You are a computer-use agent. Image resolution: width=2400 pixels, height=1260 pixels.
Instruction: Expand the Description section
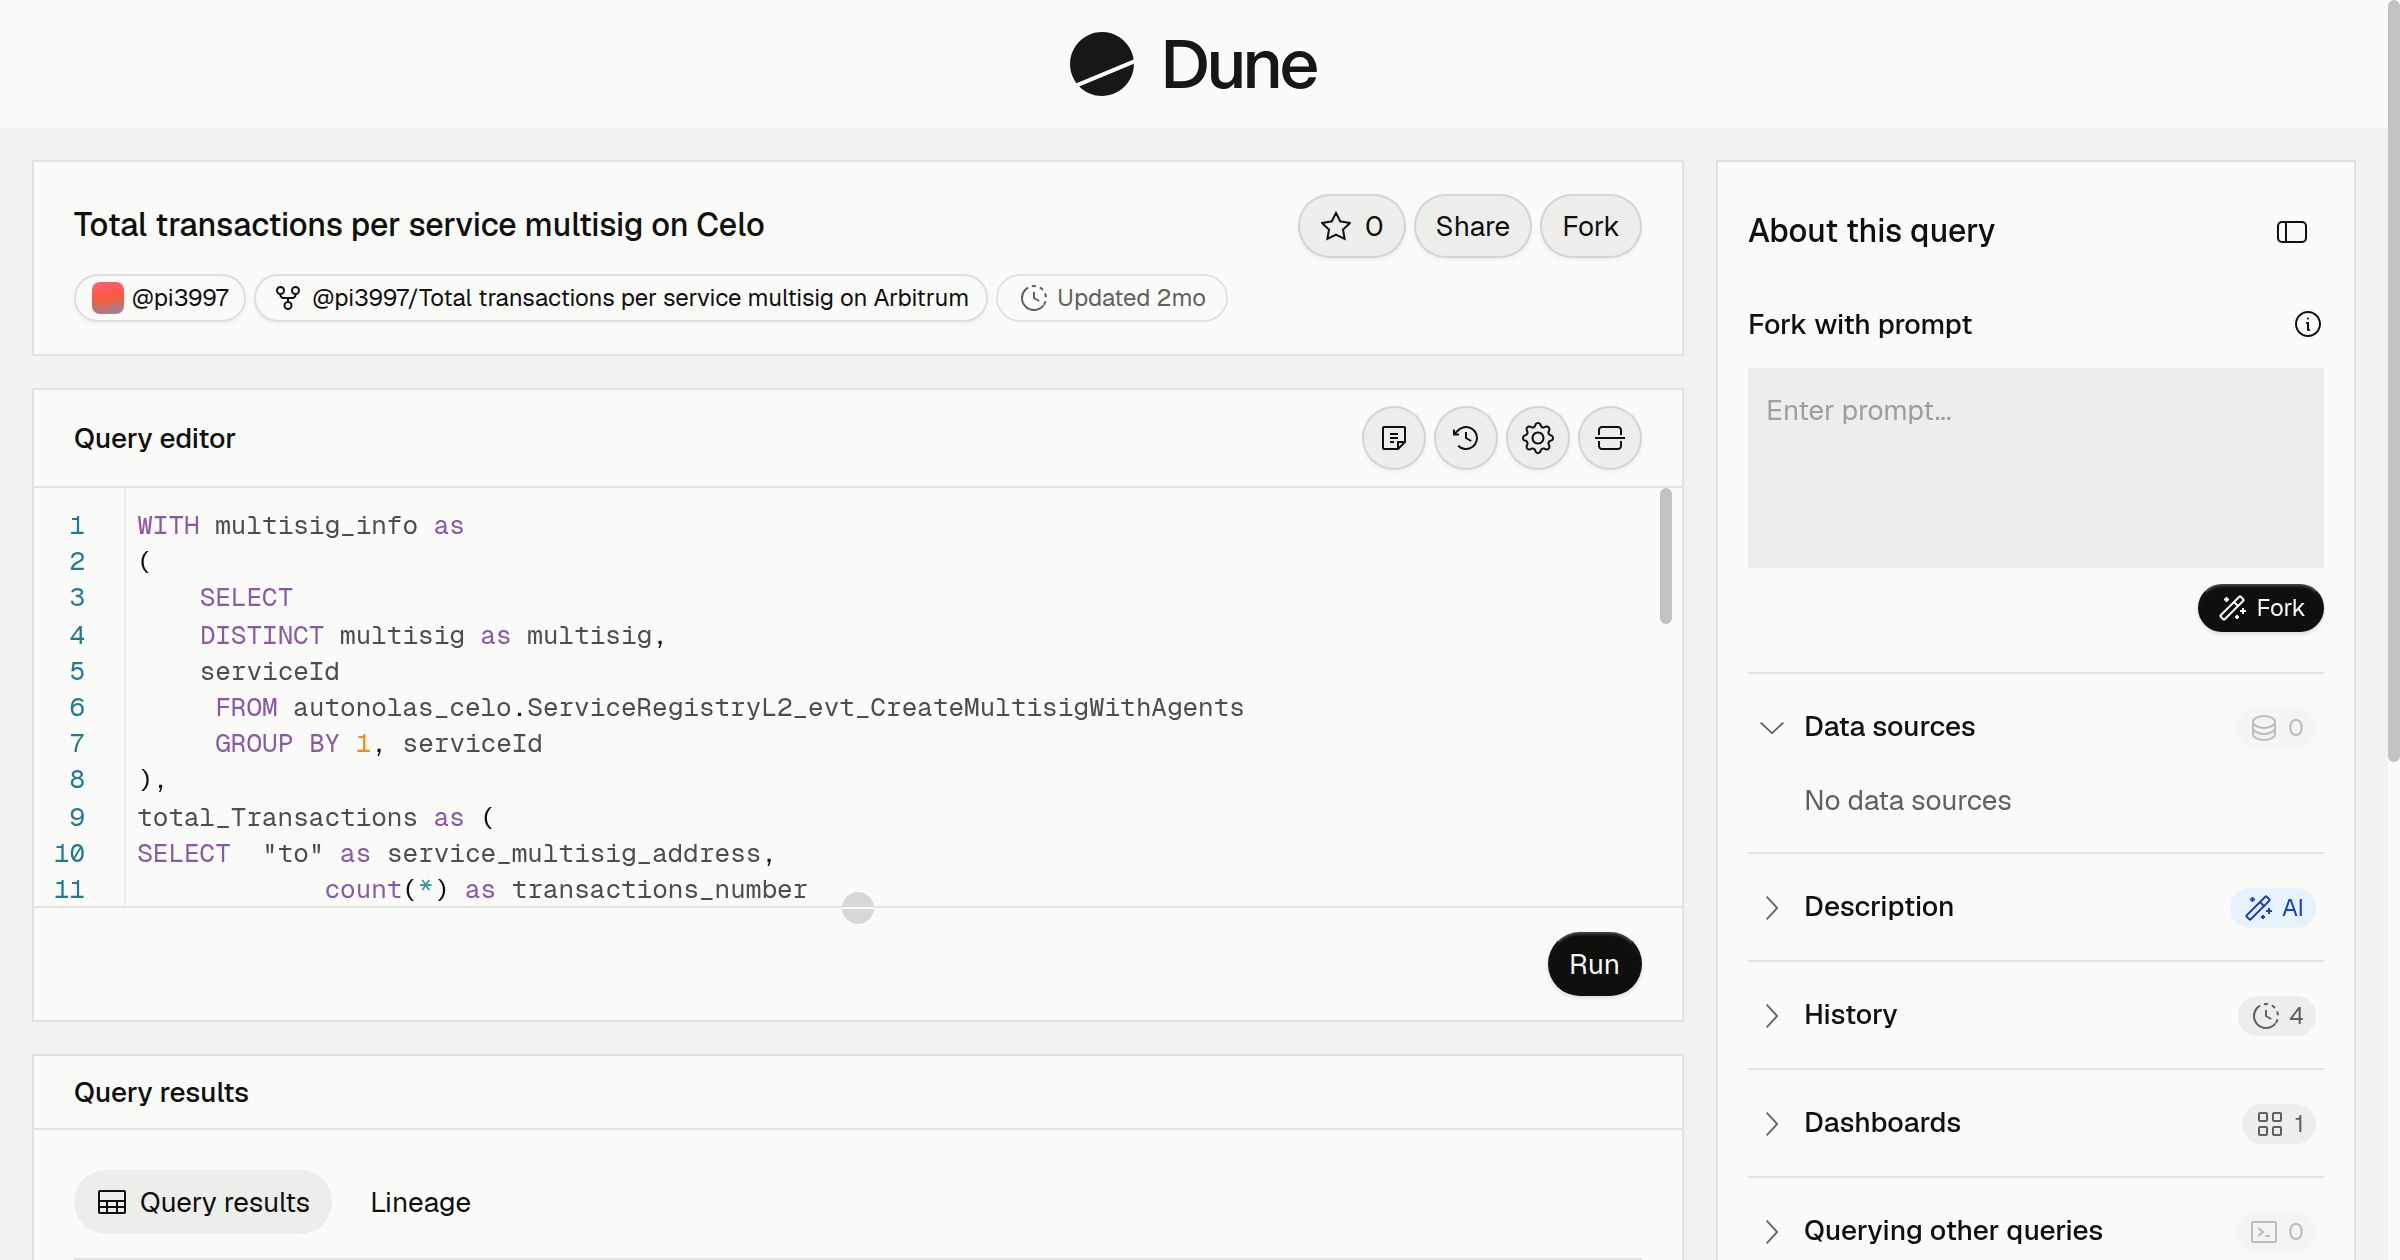(1771, 907)
